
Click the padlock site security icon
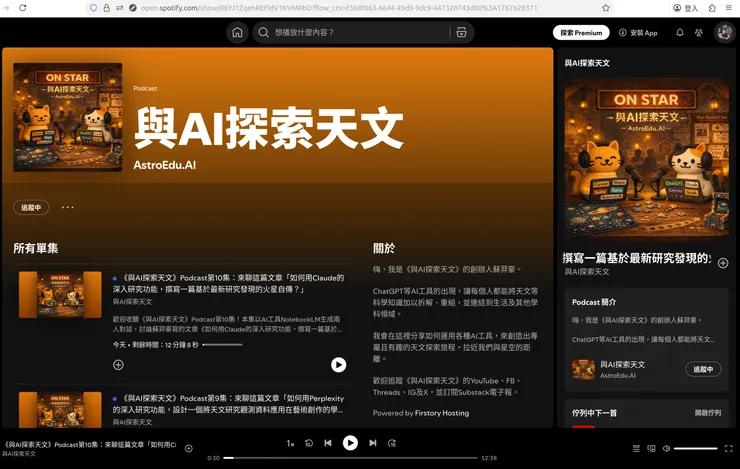(x=107, y=8)
